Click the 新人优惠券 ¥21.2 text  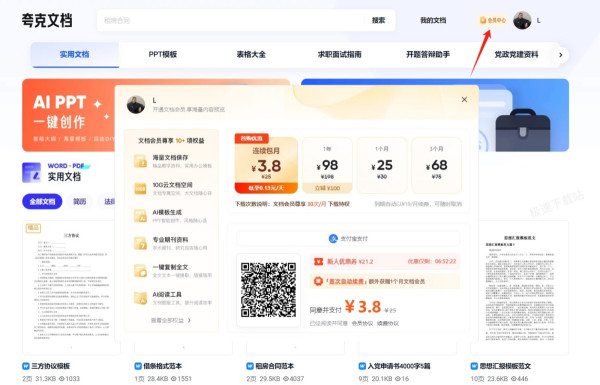pyautogui.click(x=350, y=261)
